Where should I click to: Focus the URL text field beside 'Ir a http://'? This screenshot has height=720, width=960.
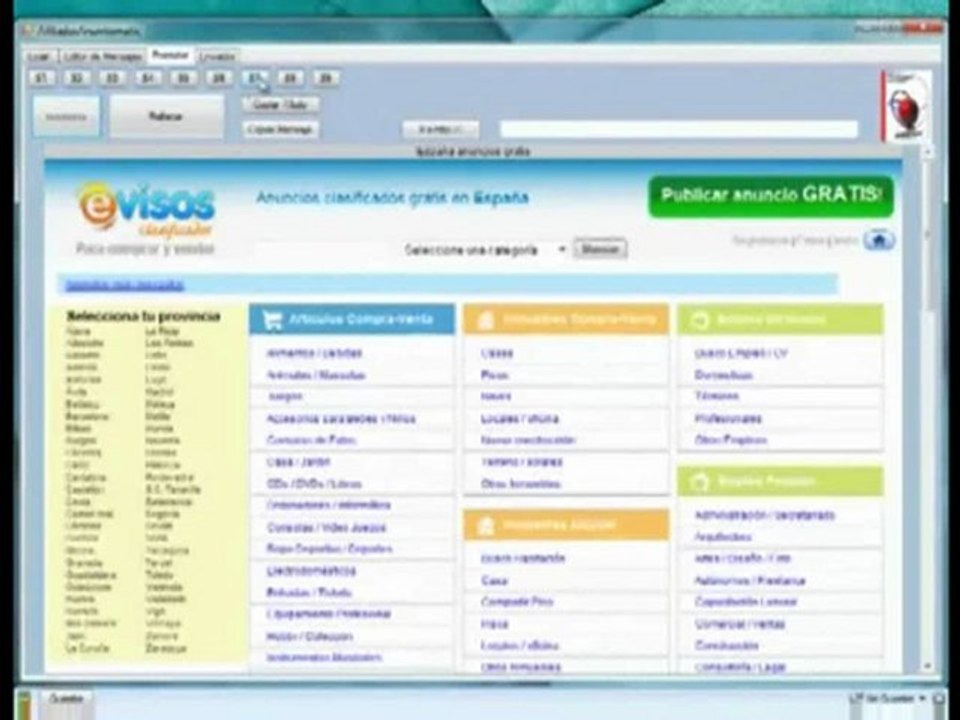(x=678, y=129)
